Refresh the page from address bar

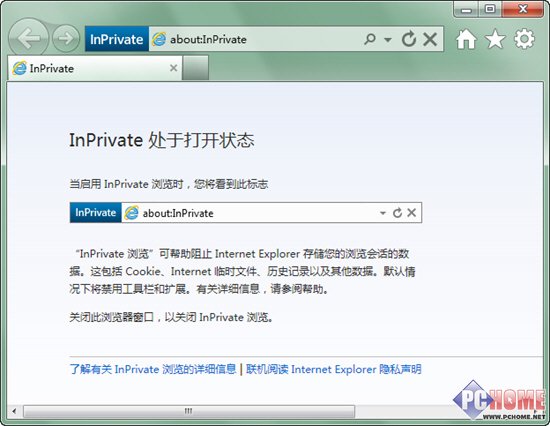coord(409,39)
